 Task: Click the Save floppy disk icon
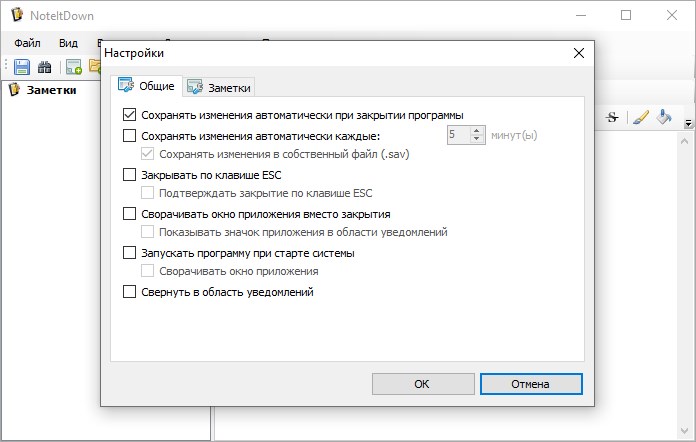[22, 67]
